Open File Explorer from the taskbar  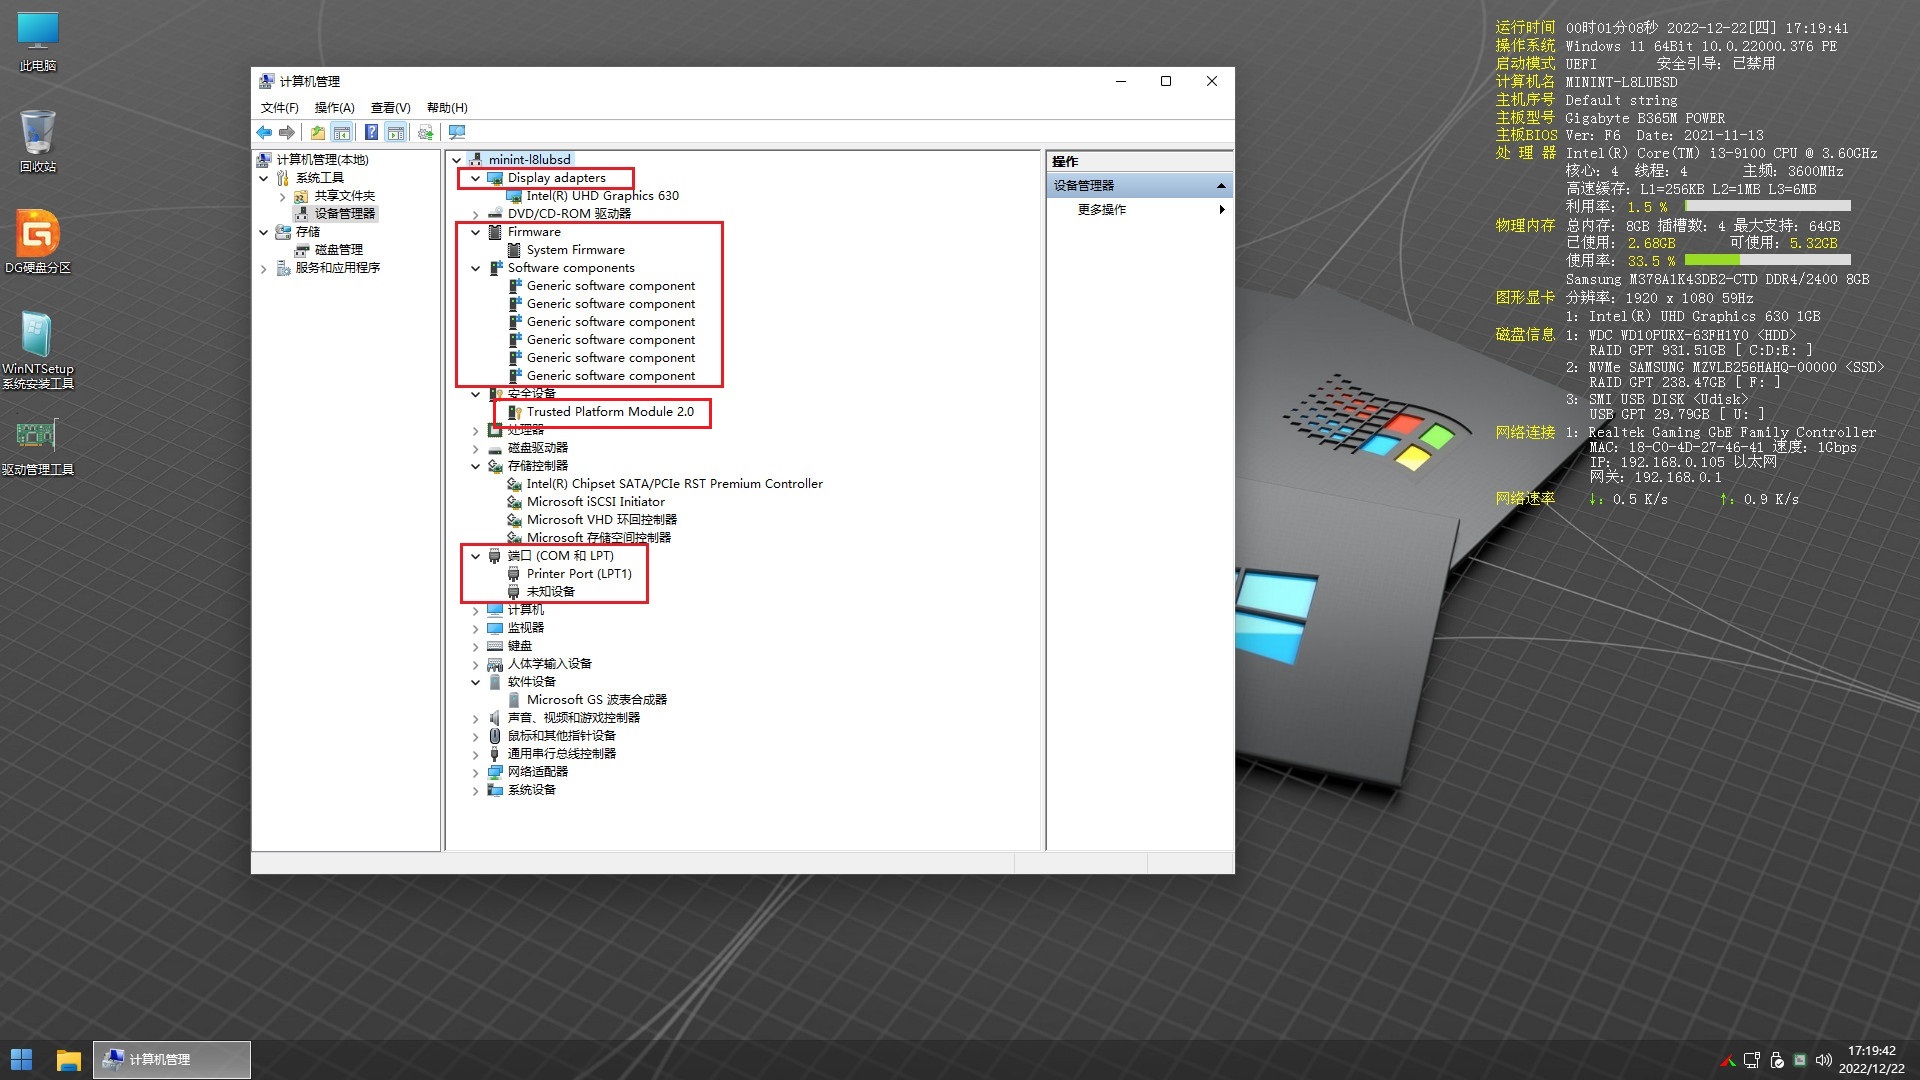pyautogui.click(x=68, y=1060)
